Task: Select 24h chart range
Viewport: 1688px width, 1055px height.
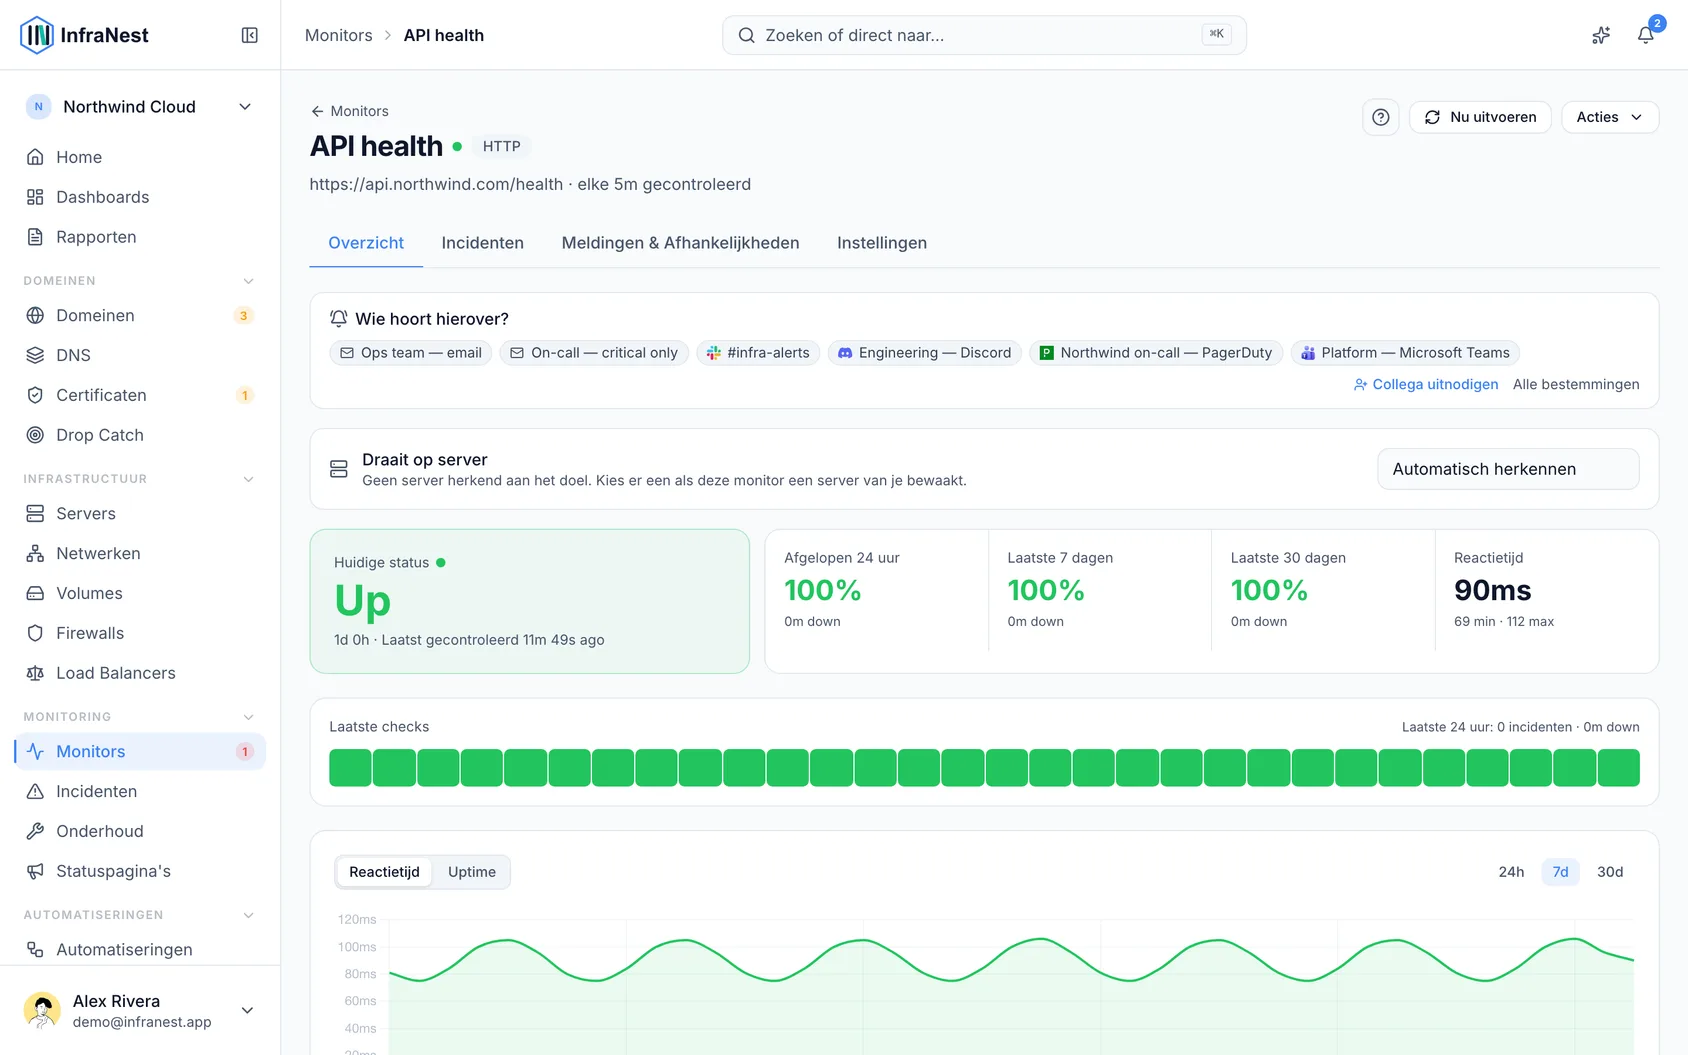Action: pos(1511,872)
